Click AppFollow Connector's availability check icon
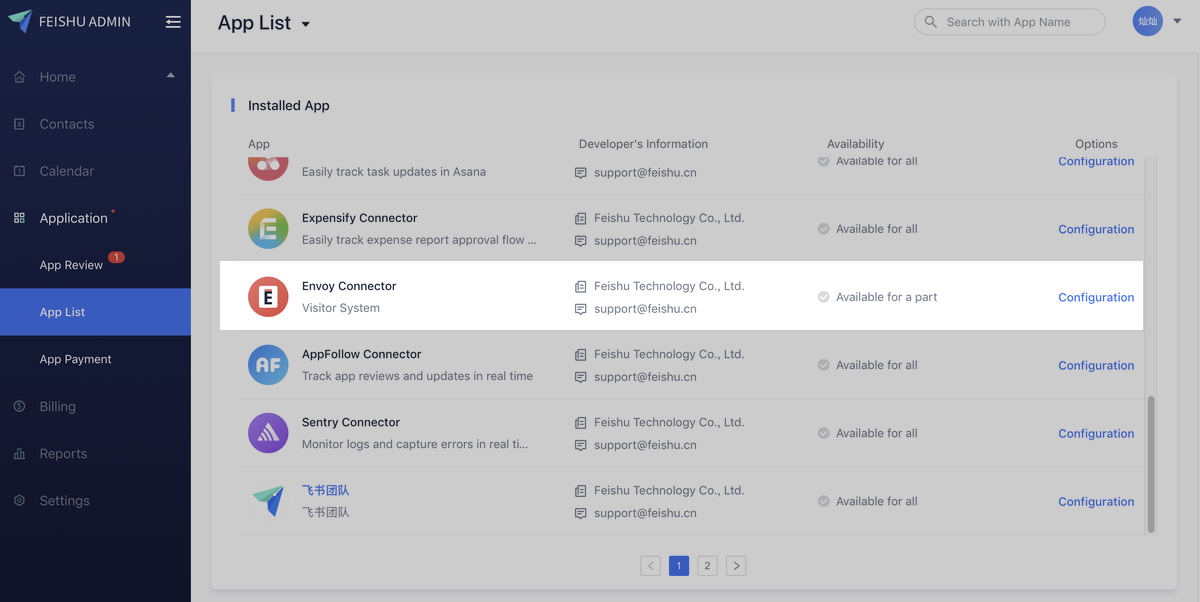Viewport: 1200px width, 602px height. pos(823,365)
